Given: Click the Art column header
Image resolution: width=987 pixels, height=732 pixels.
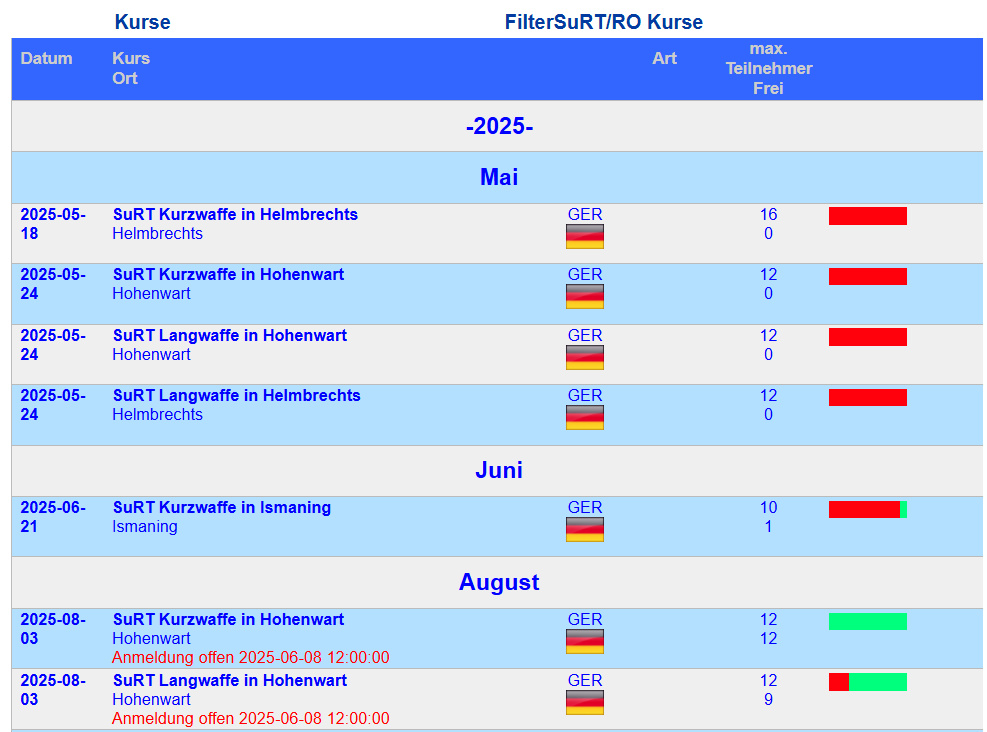Looking at the screenshot, I should (664, 59).
